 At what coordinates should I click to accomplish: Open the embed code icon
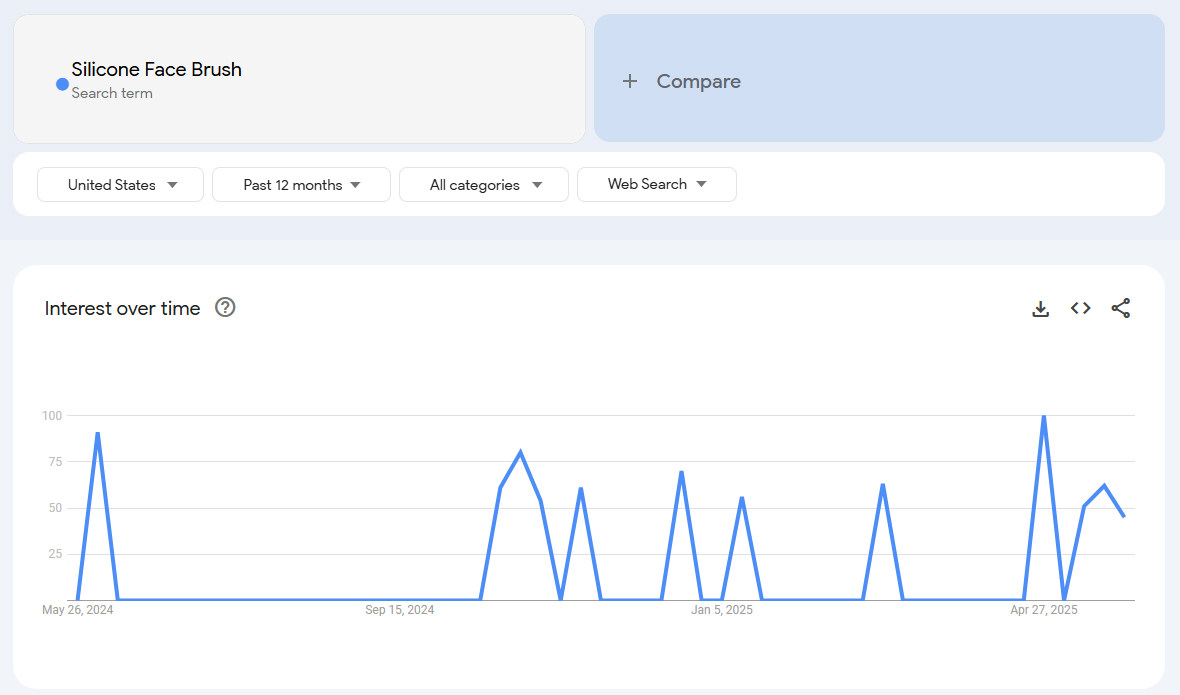(x=1080, y=308)
